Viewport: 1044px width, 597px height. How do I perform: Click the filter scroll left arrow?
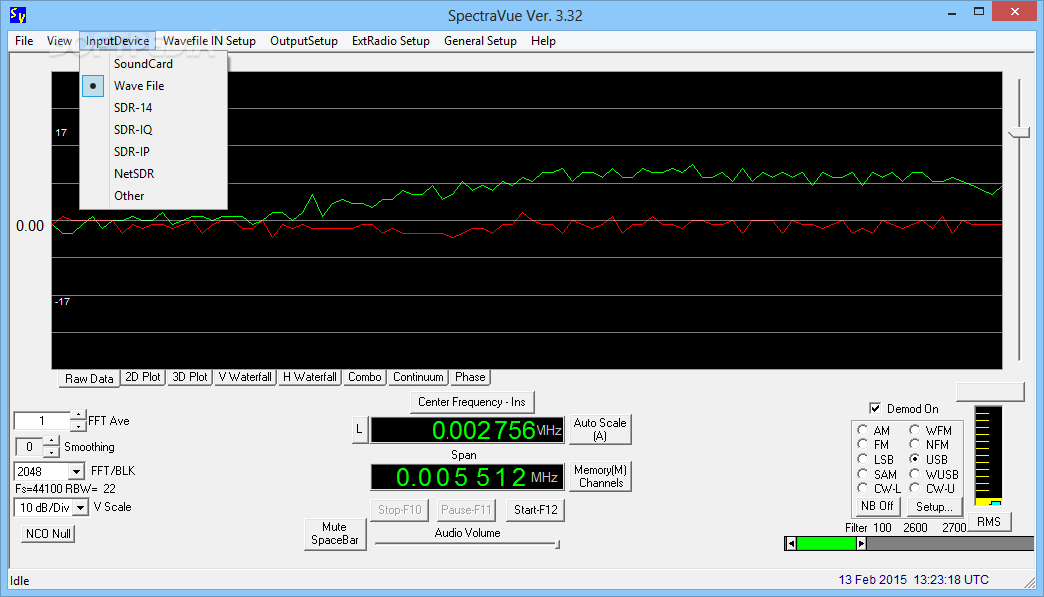(x=791, y=544)
